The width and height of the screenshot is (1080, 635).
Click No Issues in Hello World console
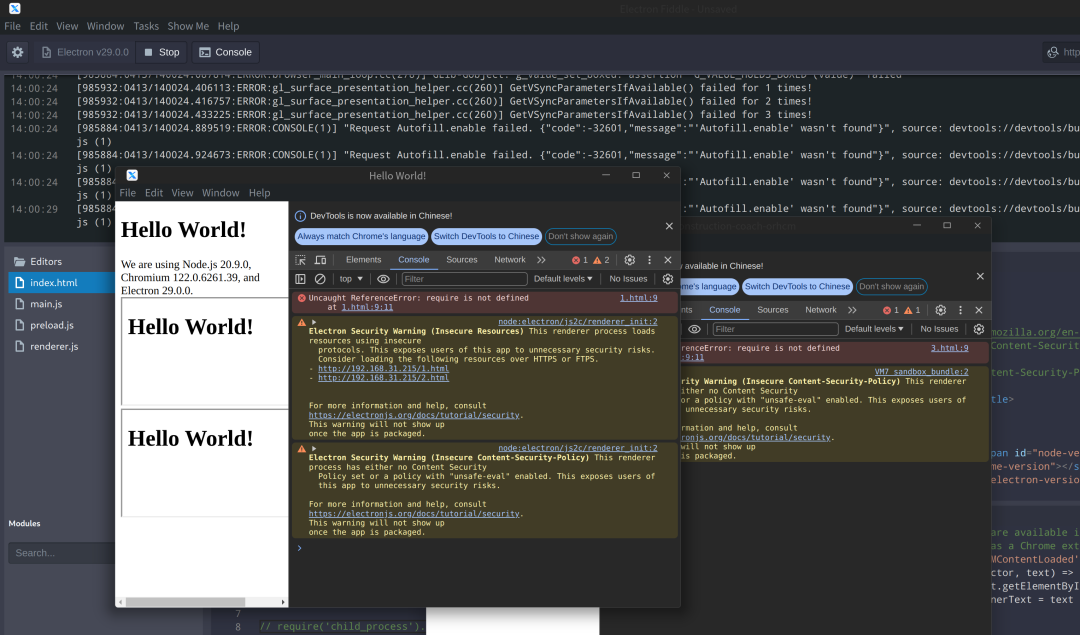[628, 279]
